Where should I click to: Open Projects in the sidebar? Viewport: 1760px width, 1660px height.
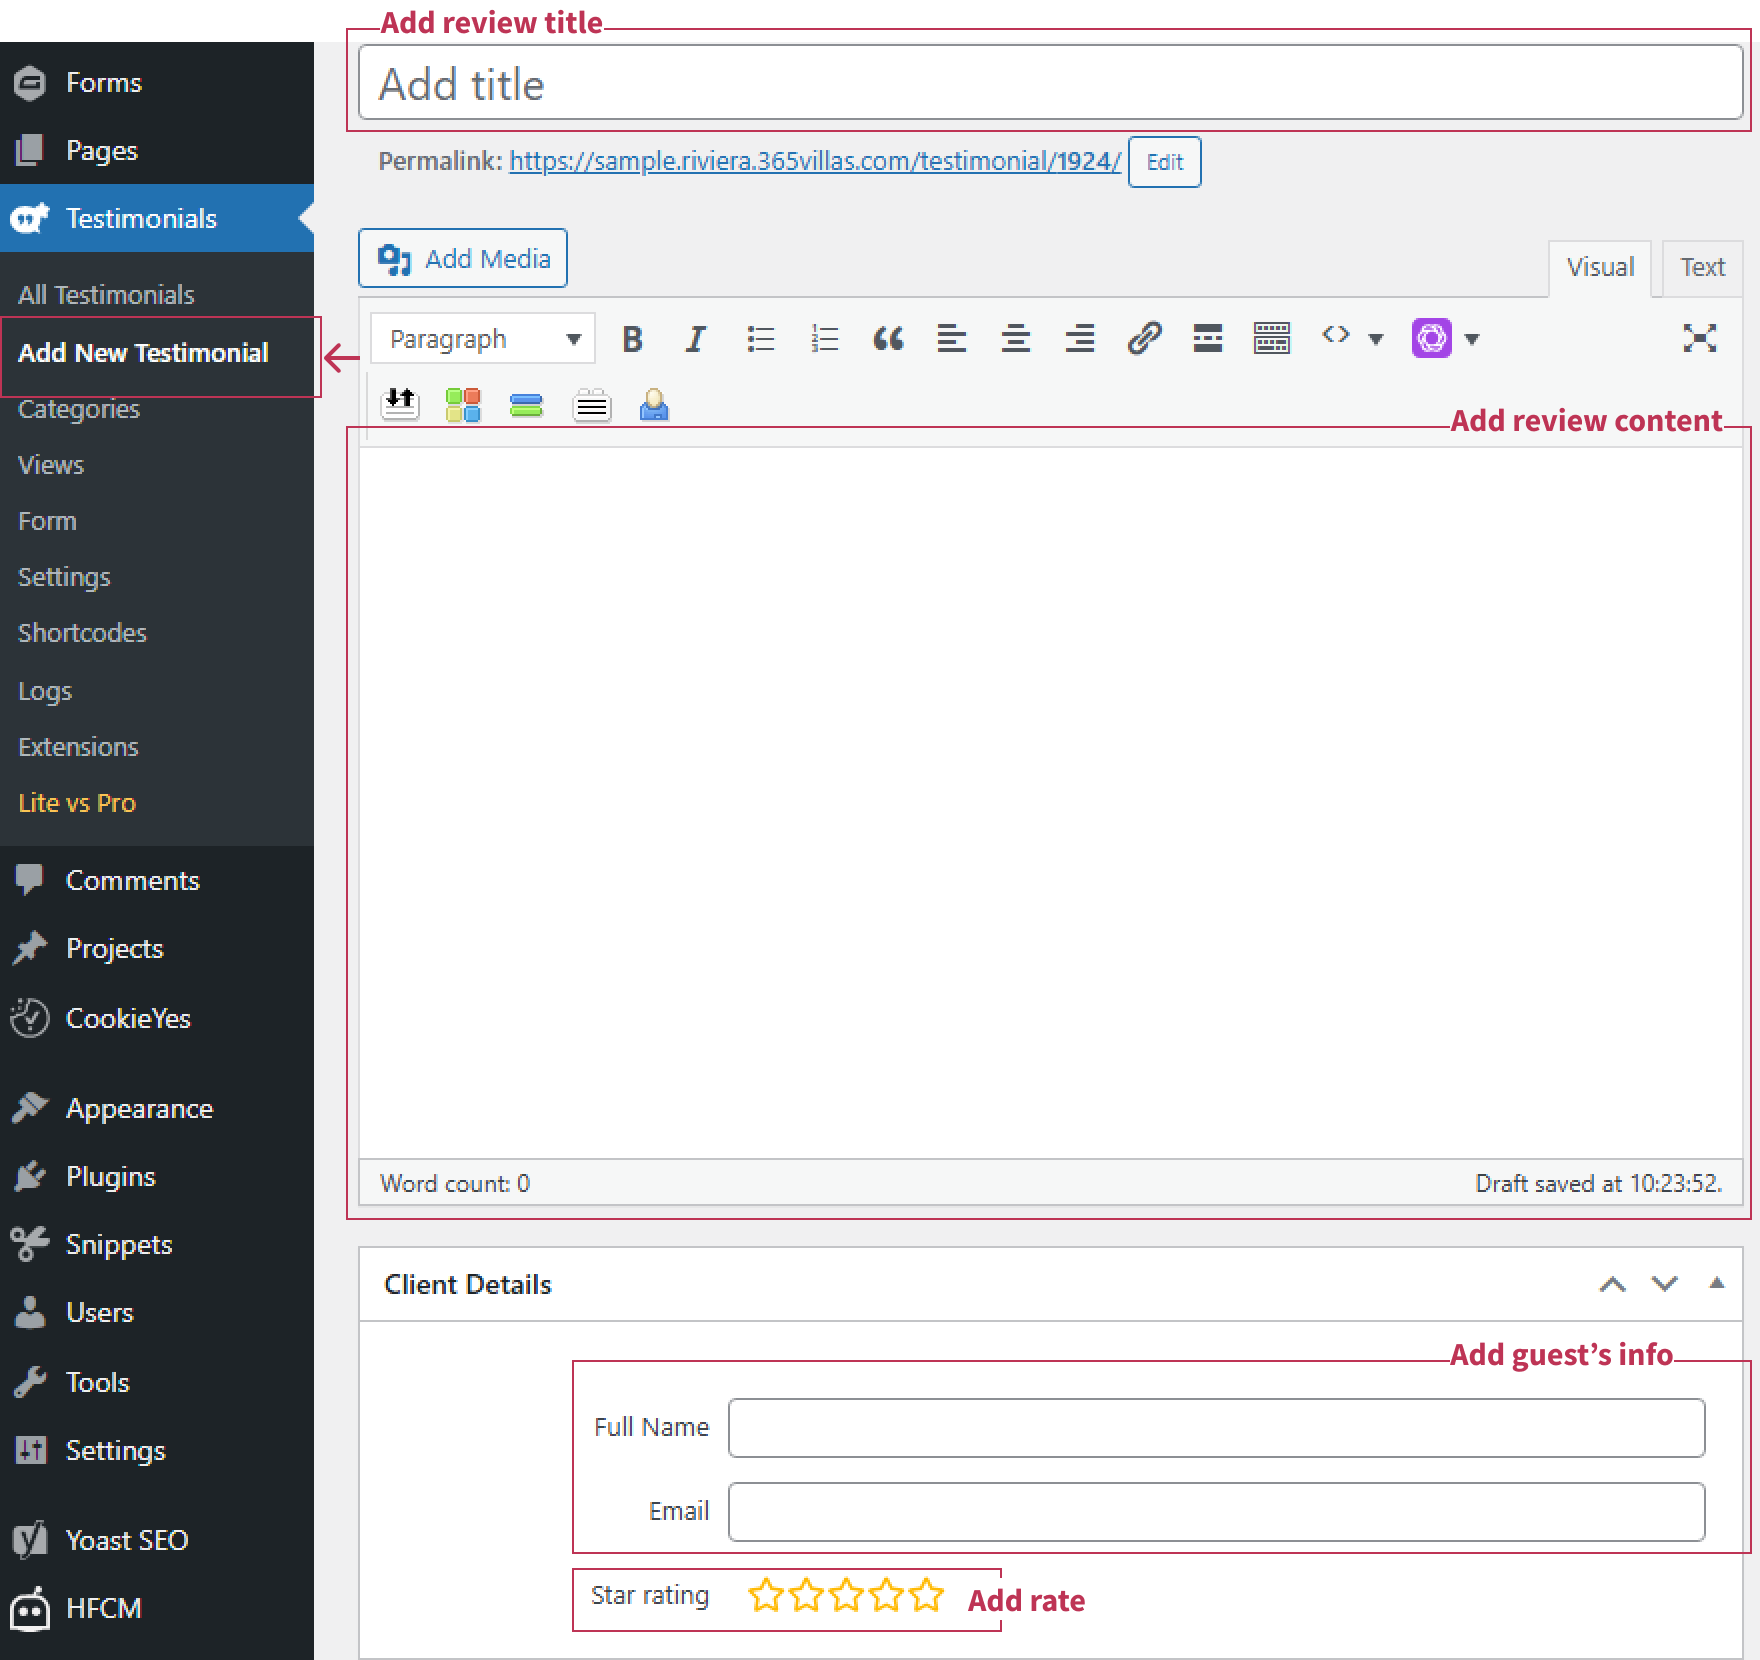pyautogui.click(x=157, y=948)
